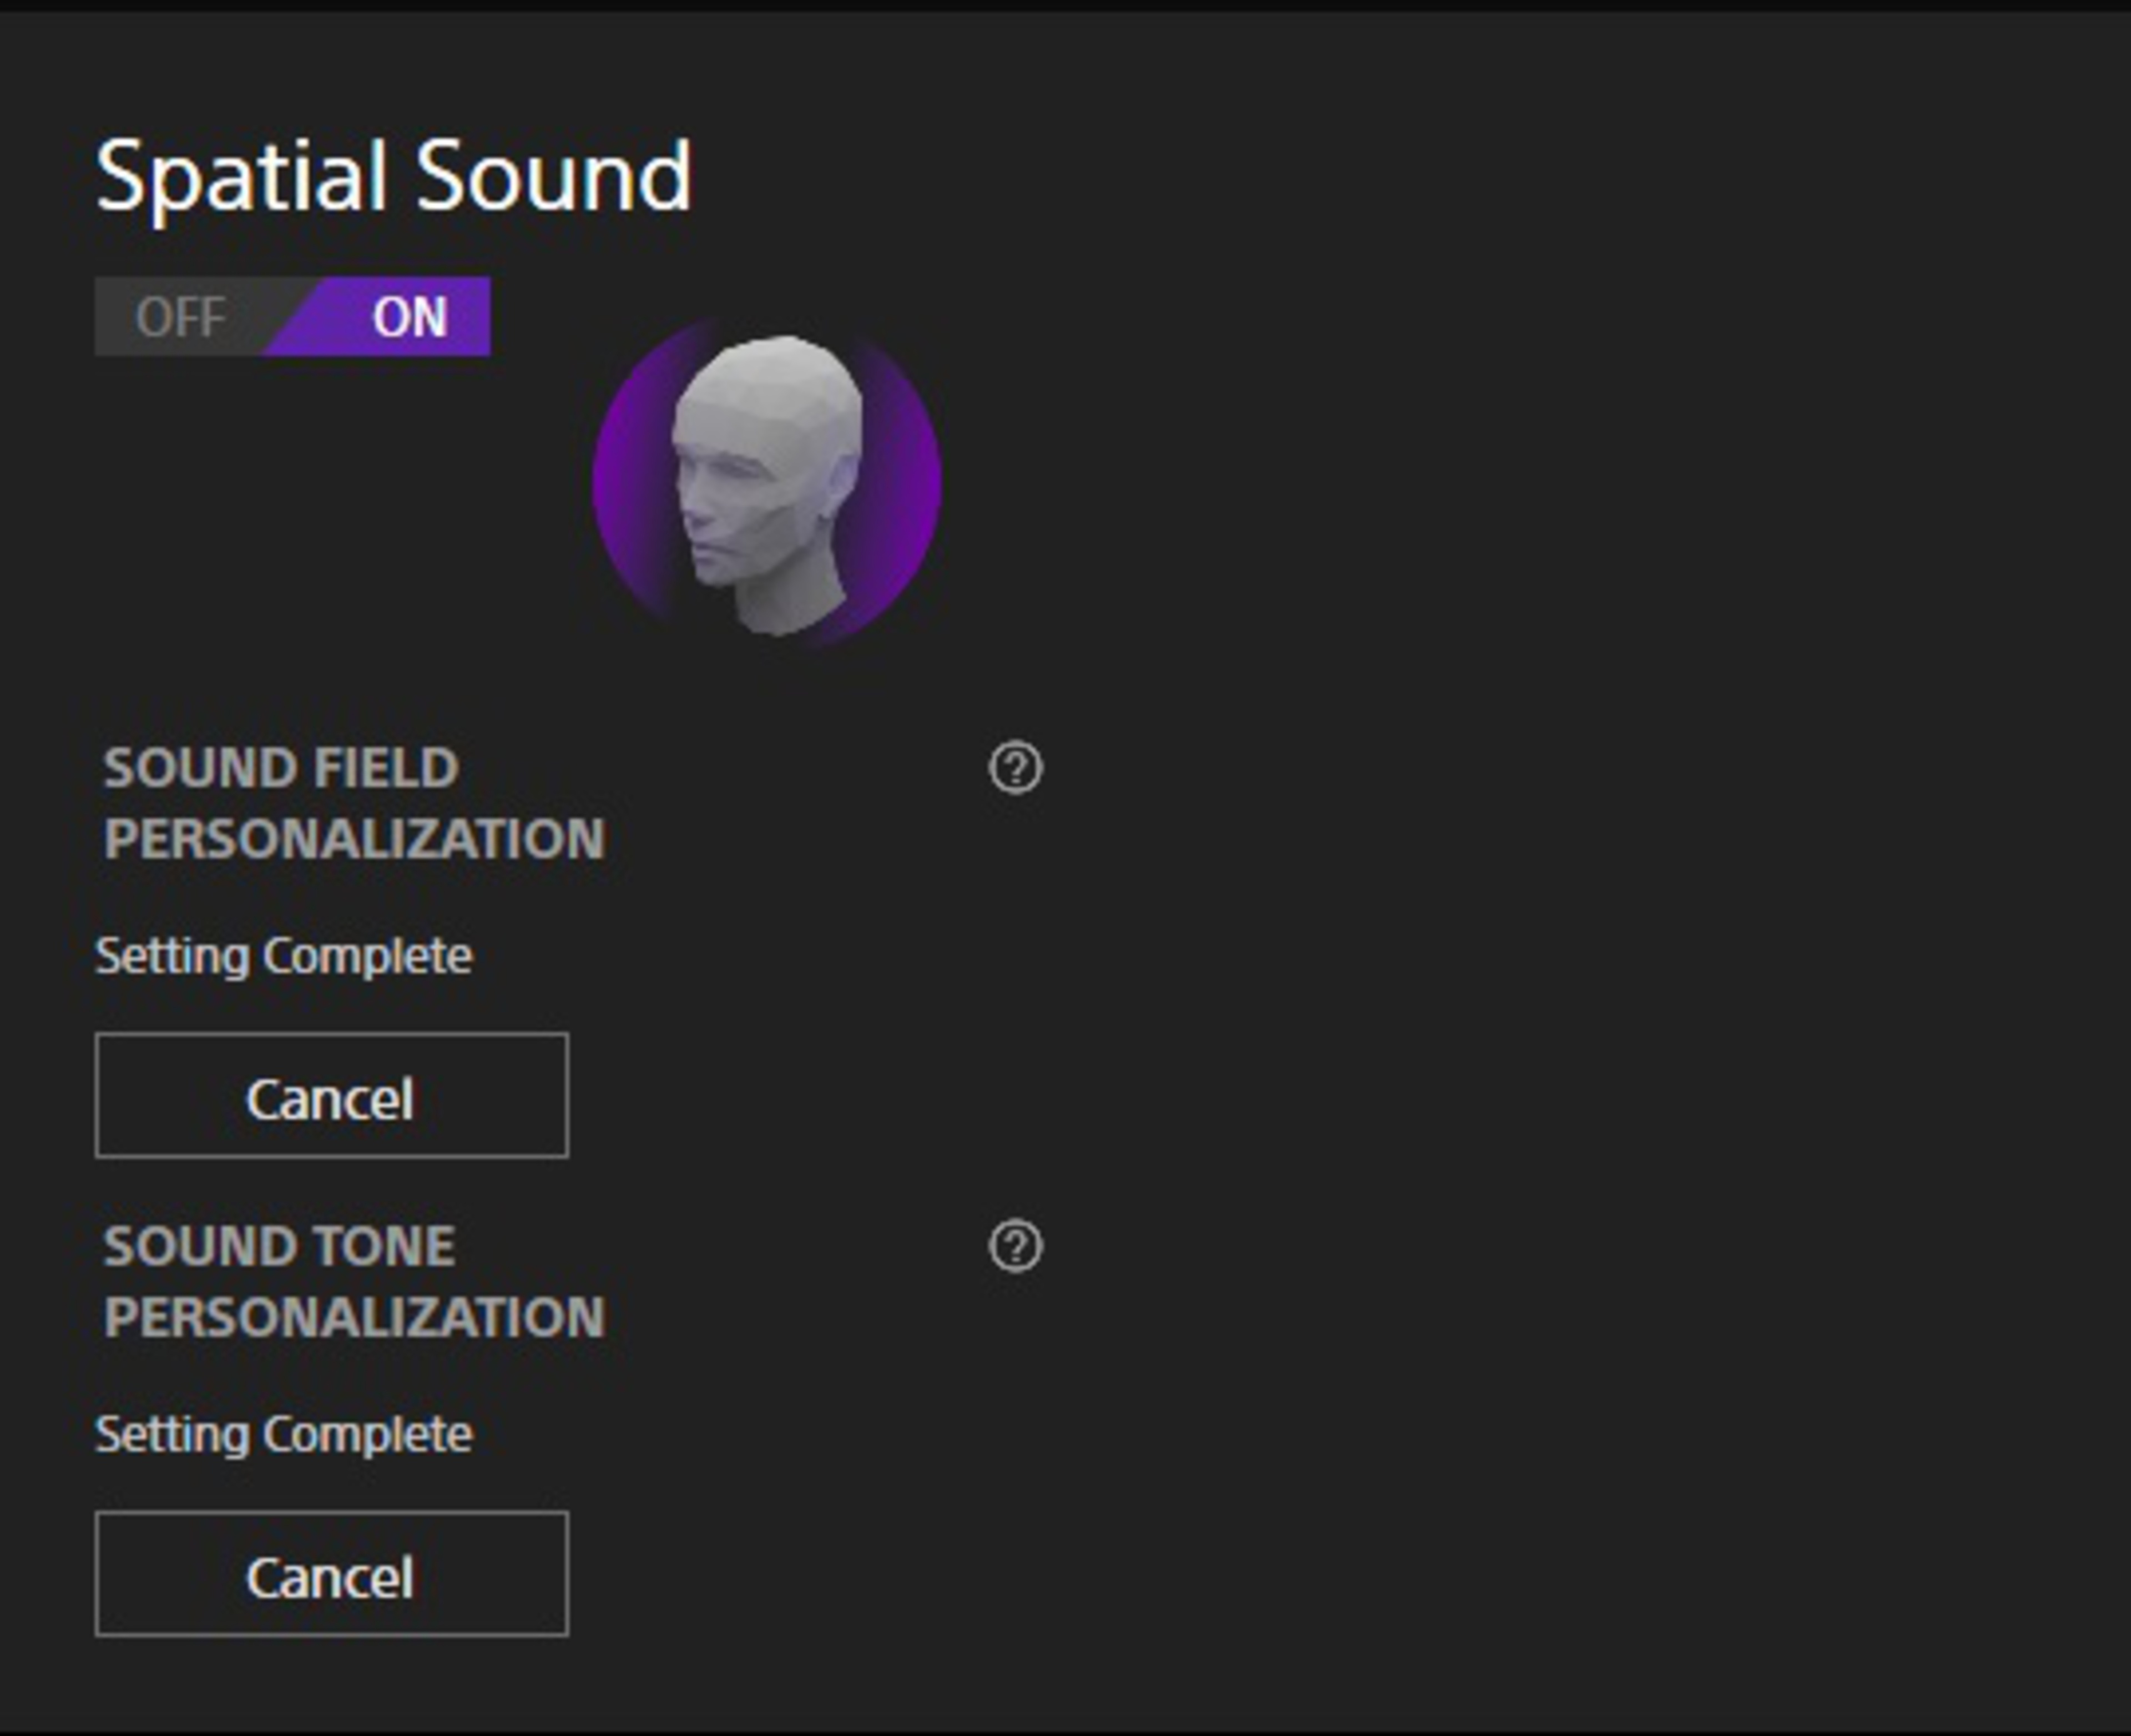Switch Spatial Sound to OFF
This screenshot has height=1736, width=2131.
(180, 317)
